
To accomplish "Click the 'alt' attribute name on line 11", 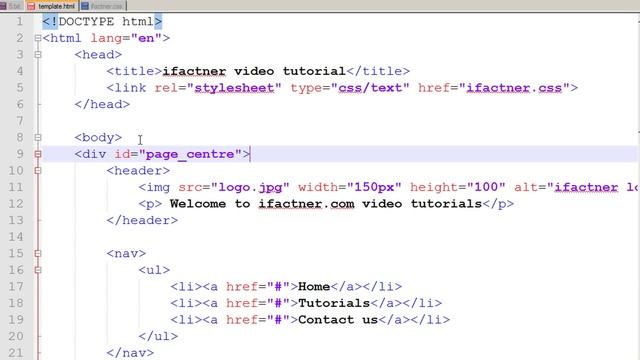I will 526,187.
